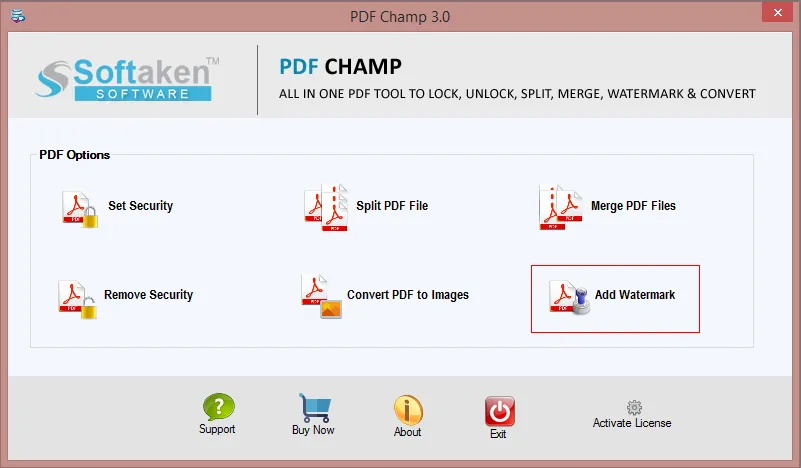
Task: Click the orange About info icon
Action: tap(408, 410)
